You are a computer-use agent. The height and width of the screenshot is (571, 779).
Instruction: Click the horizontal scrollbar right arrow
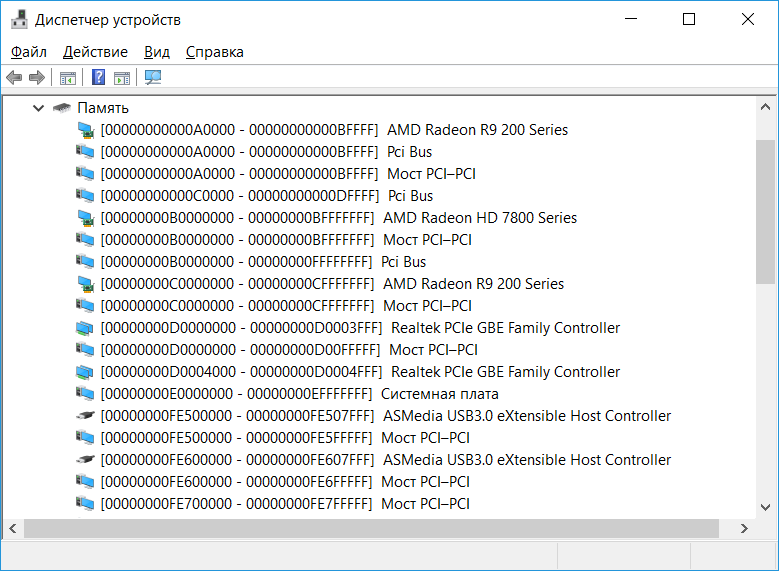744,528
